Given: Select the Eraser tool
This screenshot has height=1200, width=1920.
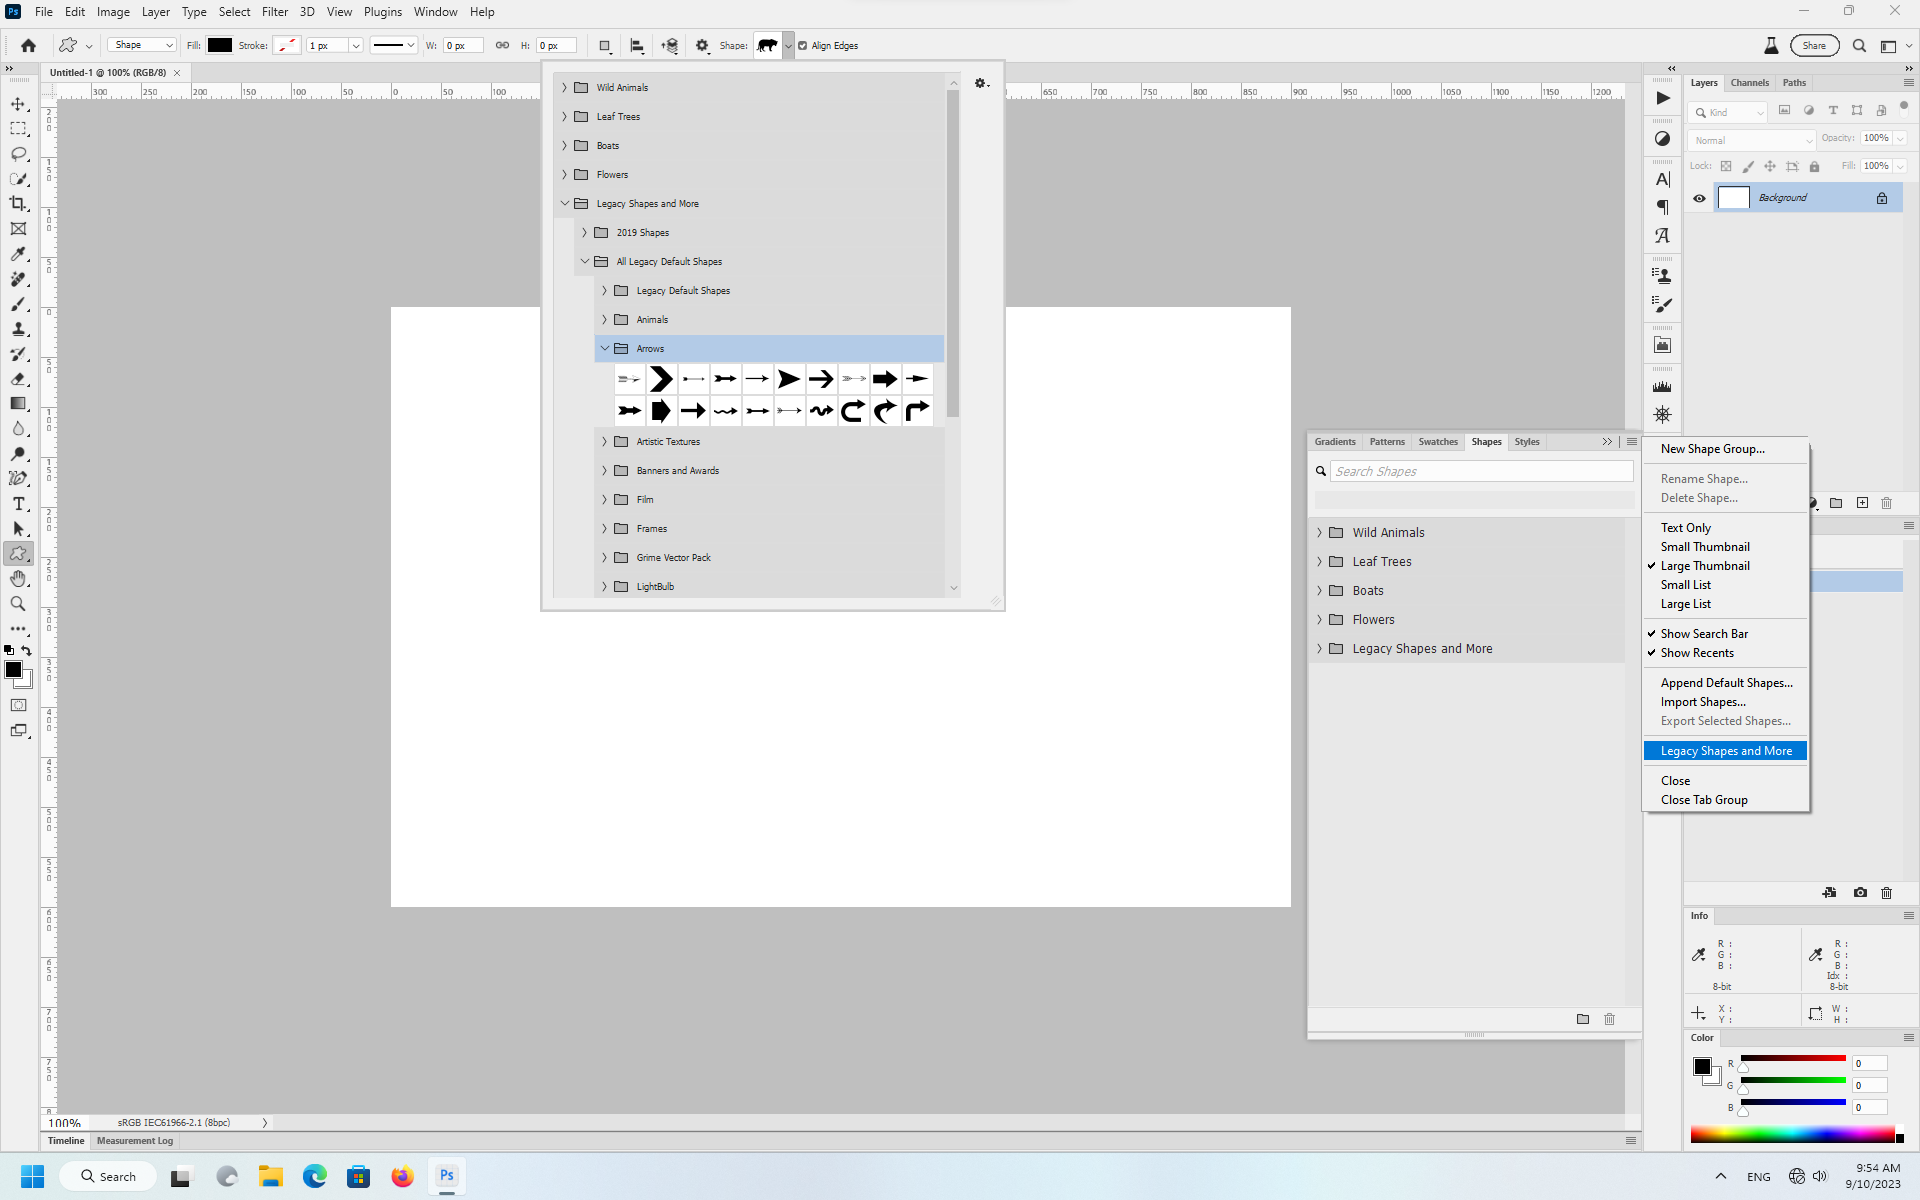Looking at the screenshot, I should 18,379.
